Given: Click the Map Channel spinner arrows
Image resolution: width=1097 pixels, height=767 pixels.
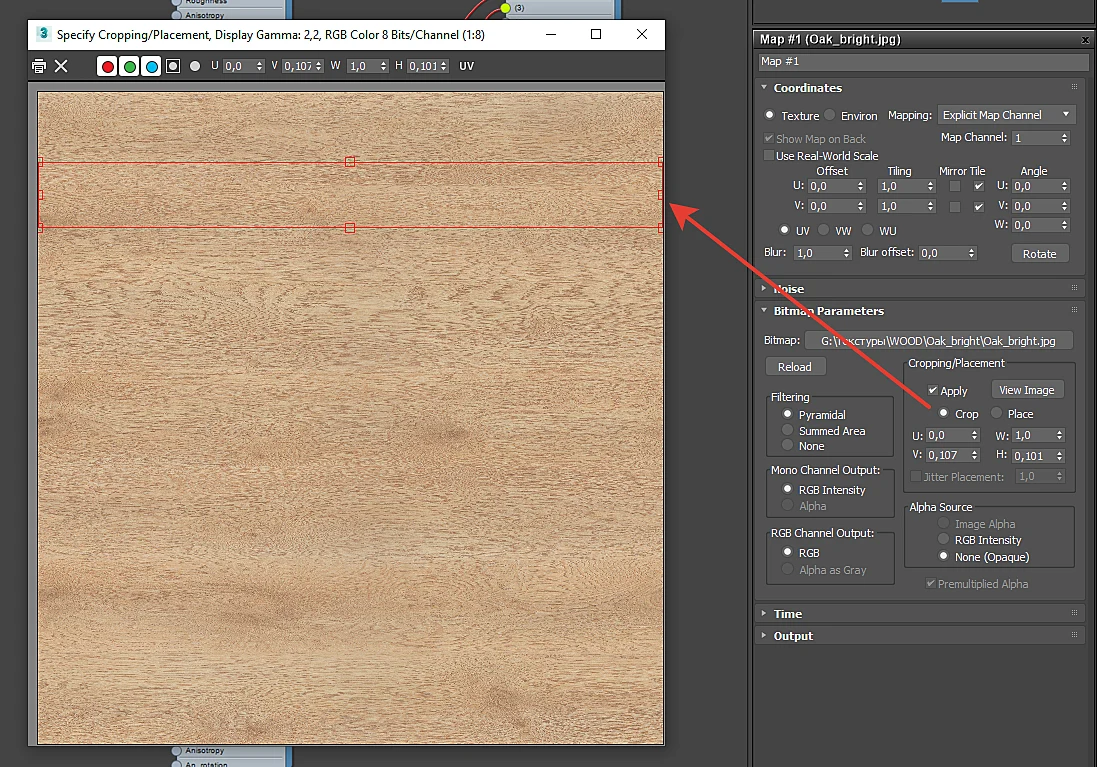Looking at the screenshot, I should click(x=1064, y=138).
